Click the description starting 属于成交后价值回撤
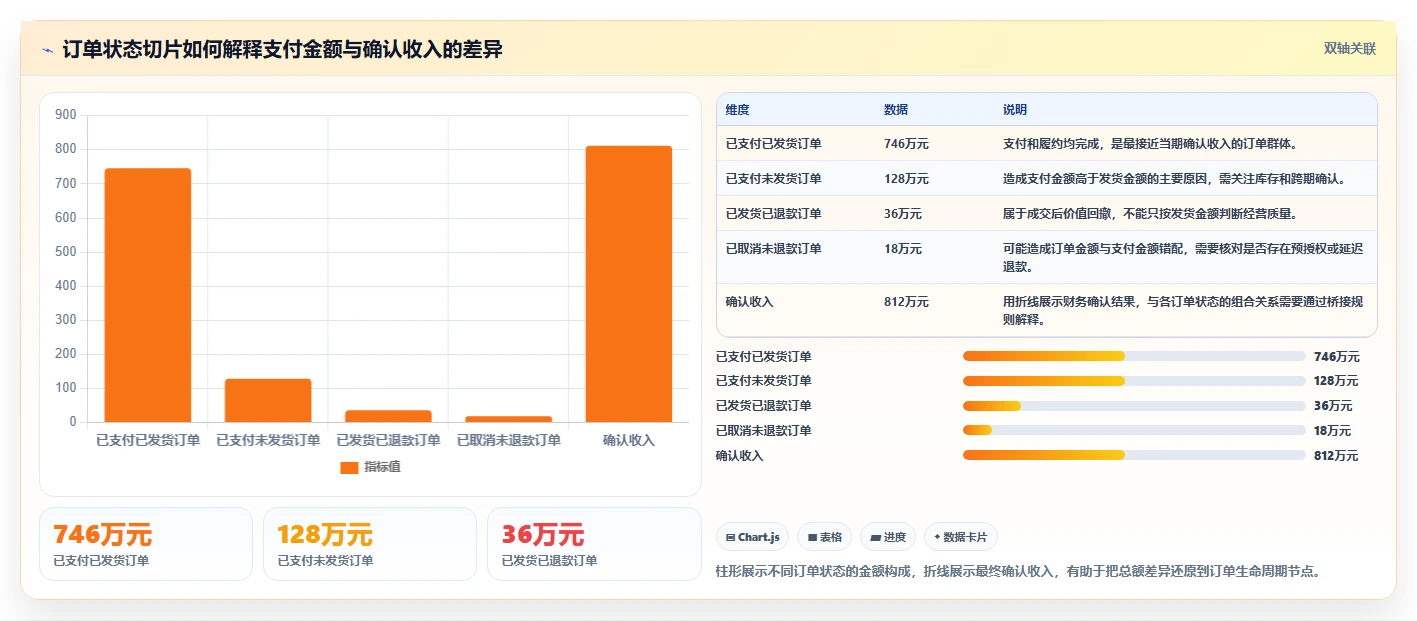The height and width of the screenshot is (621, 1417). (x=1152, y=214)
